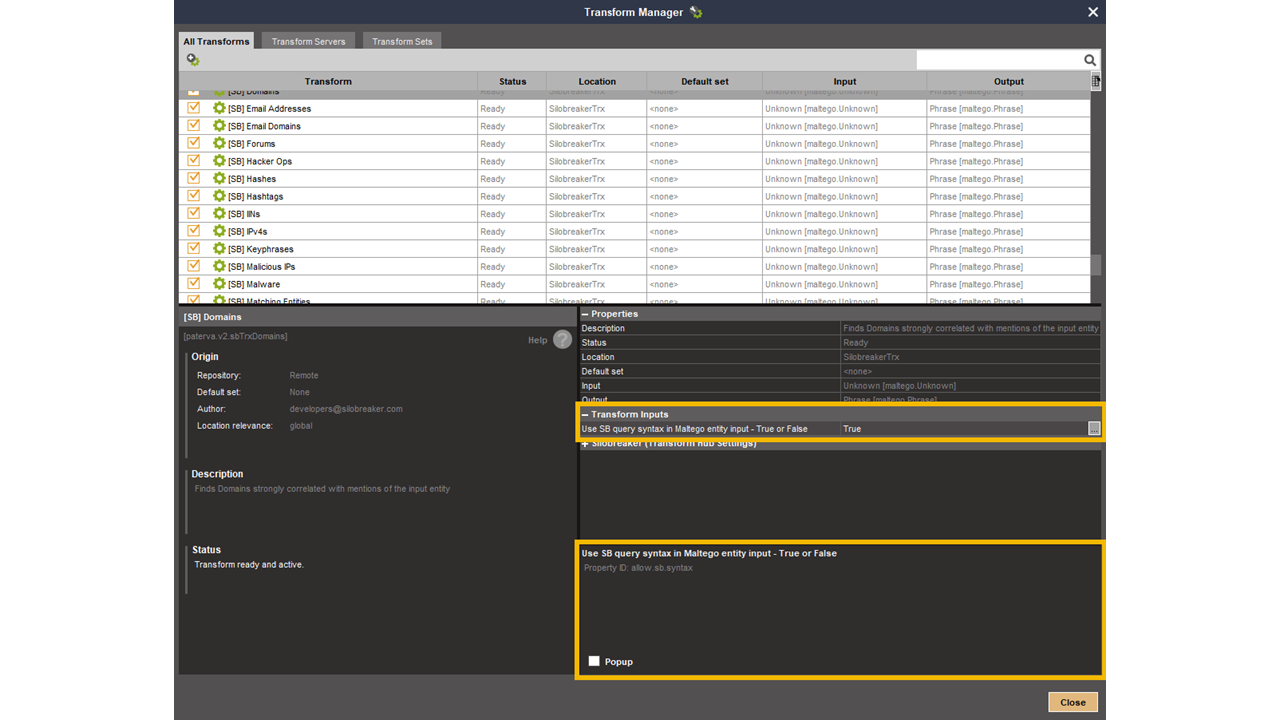This screenshot has width=1280, height=720.
Task: Uncheck the [SB] Hashes transform
Action: [x=194, y=178]
